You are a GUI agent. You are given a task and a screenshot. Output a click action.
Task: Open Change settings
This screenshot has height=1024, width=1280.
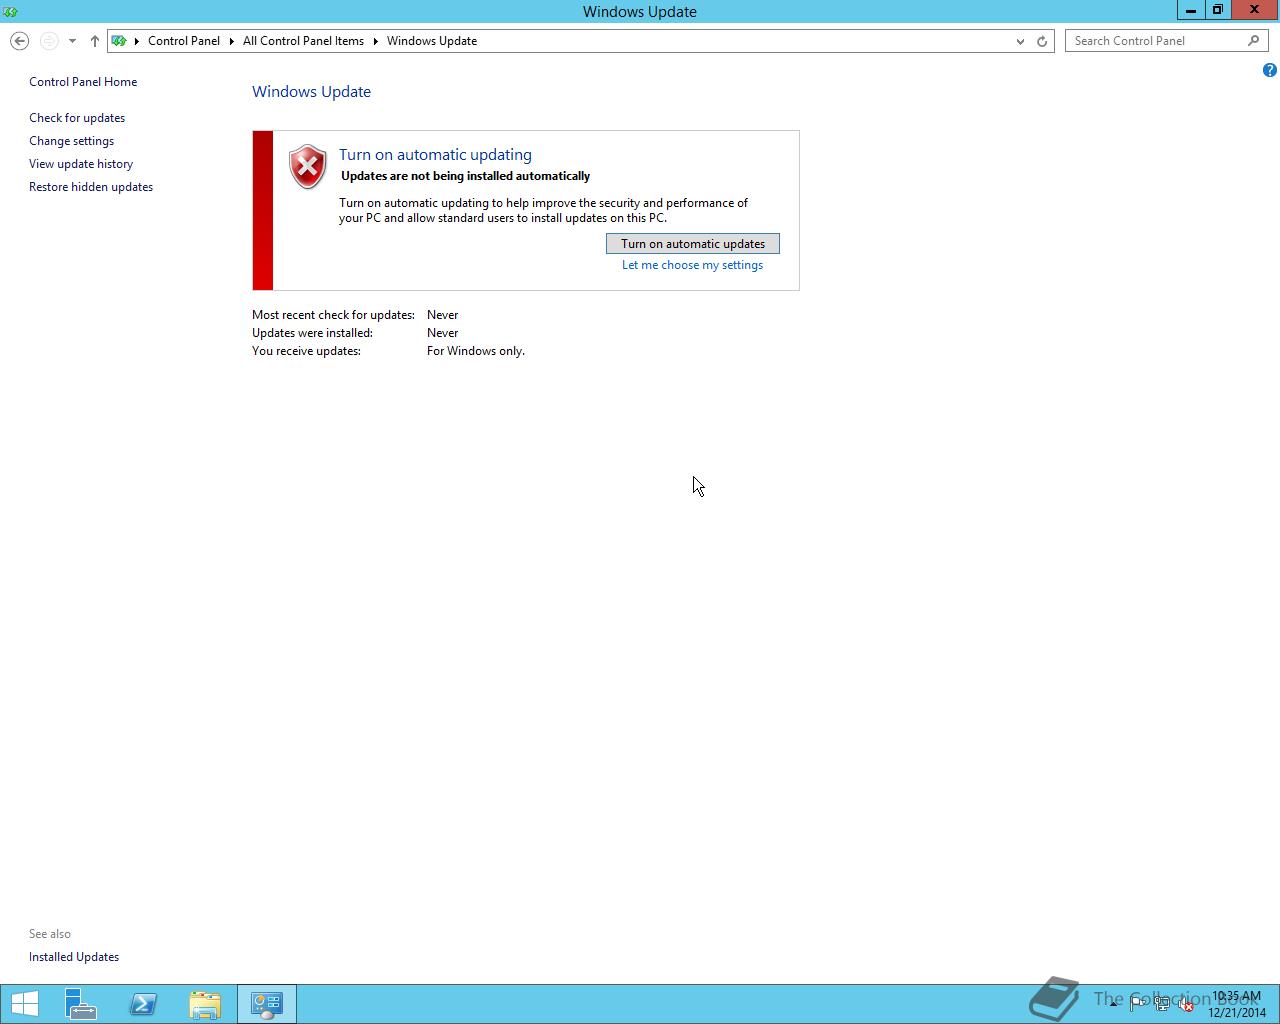point(71,141)
